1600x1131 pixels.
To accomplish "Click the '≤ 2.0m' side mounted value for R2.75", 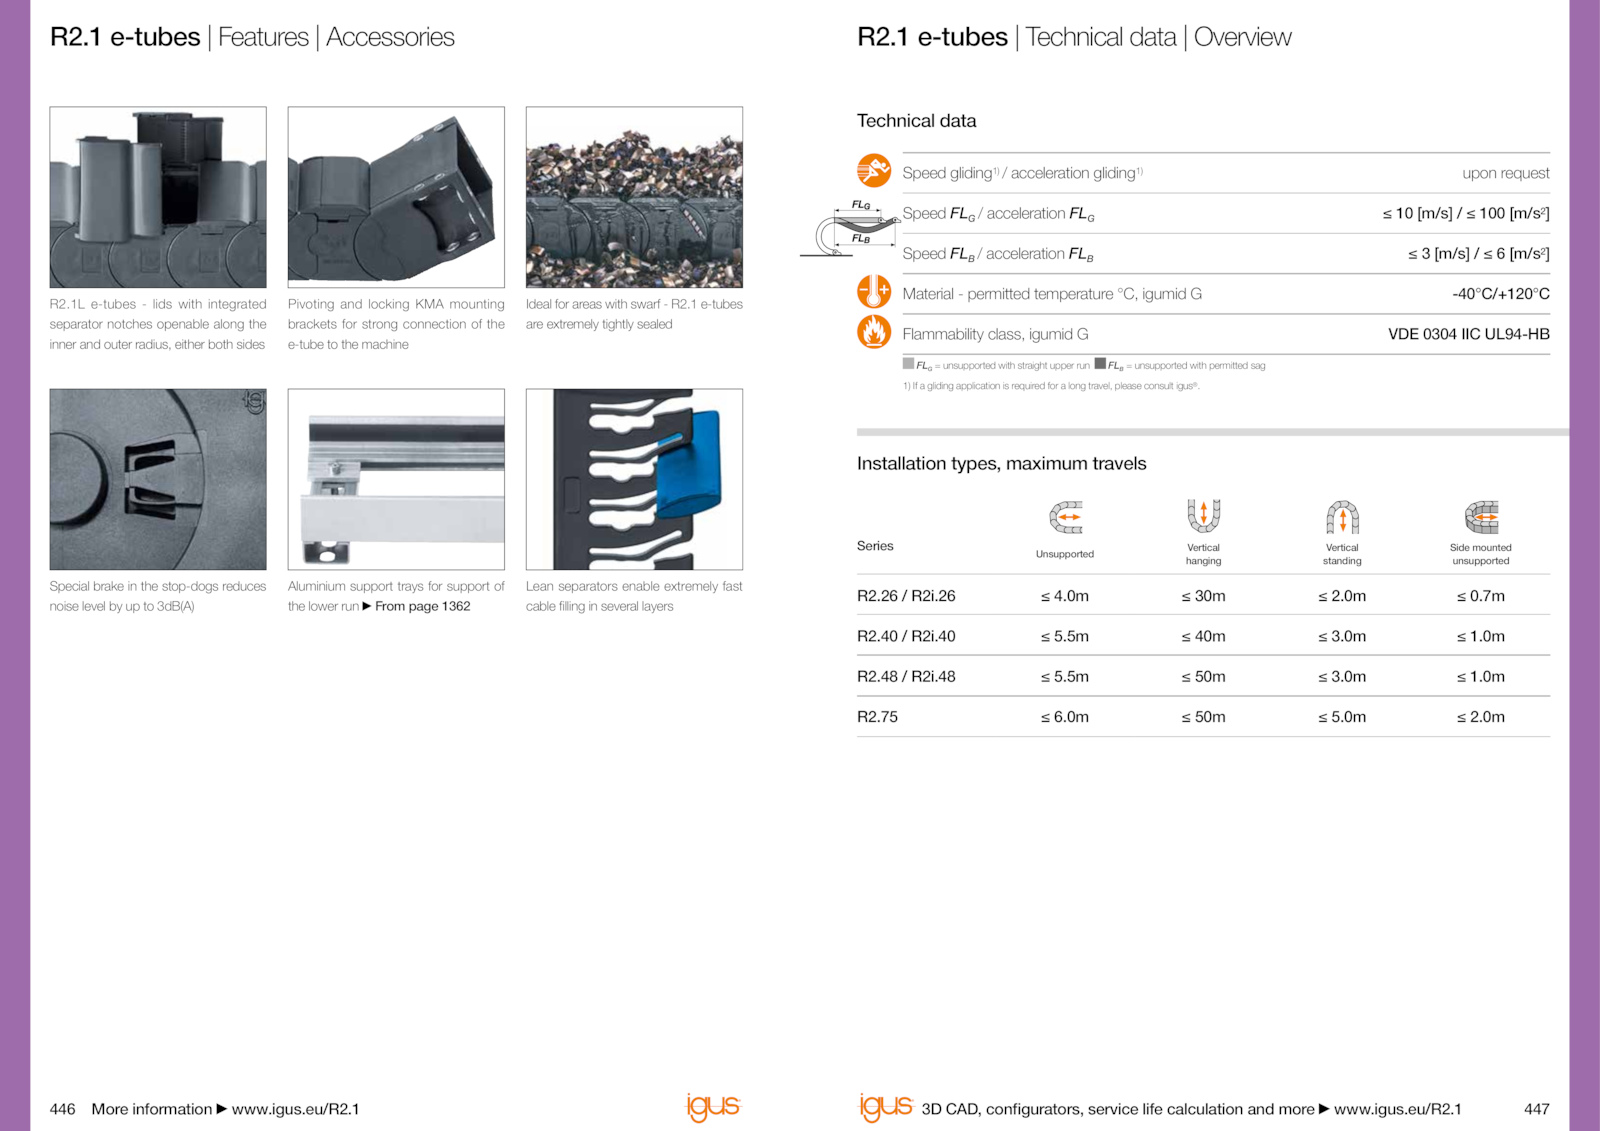I will 1481,717.
